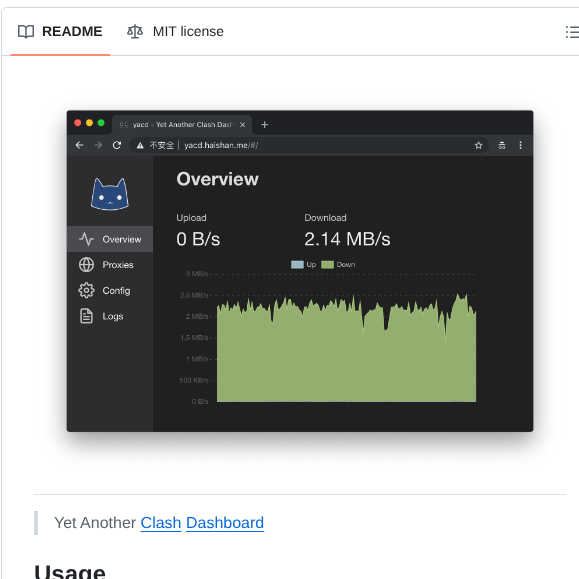Click the blue cat logo in screenshot
This screenshot has height=579, width=579.
click(x=110, y=194)
